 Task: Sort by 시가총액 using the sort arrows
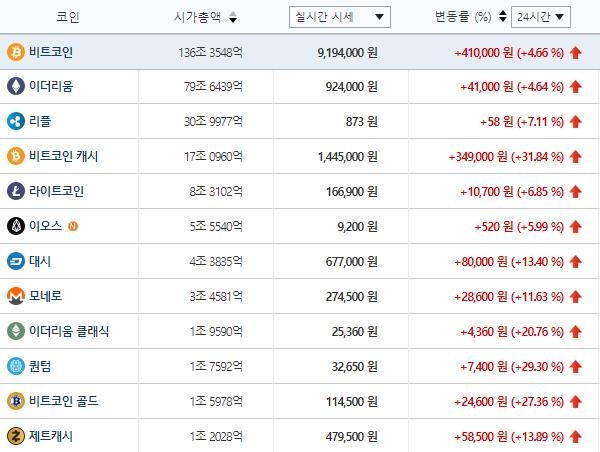pos(233,17)
